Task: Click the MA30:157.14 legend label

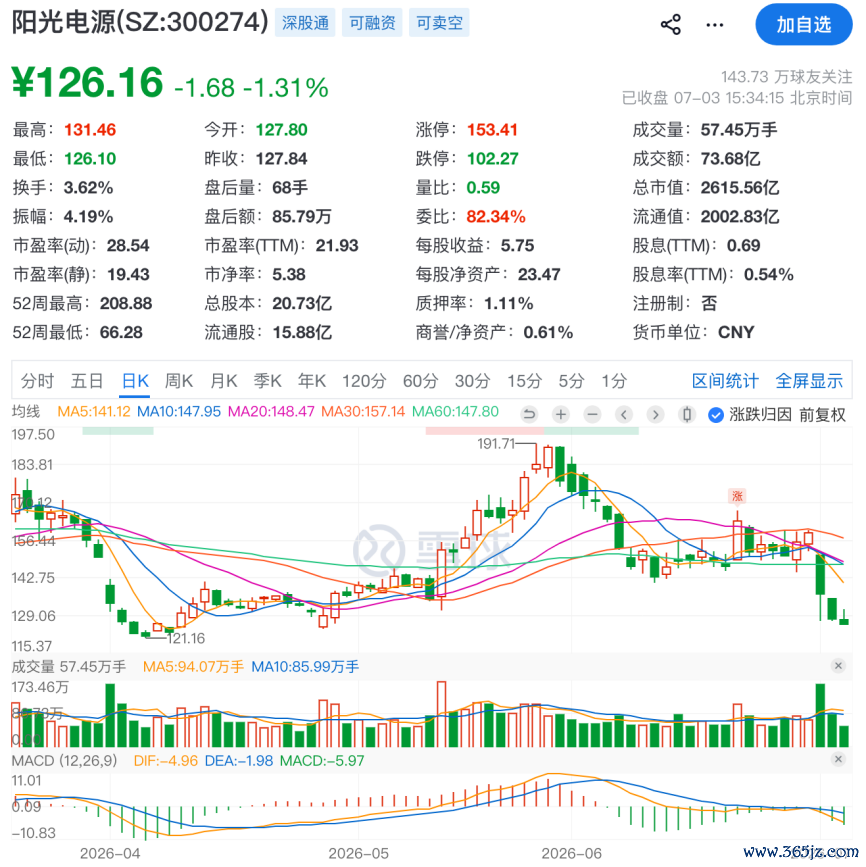Action: pyautogui.click(x=363, y=411)
